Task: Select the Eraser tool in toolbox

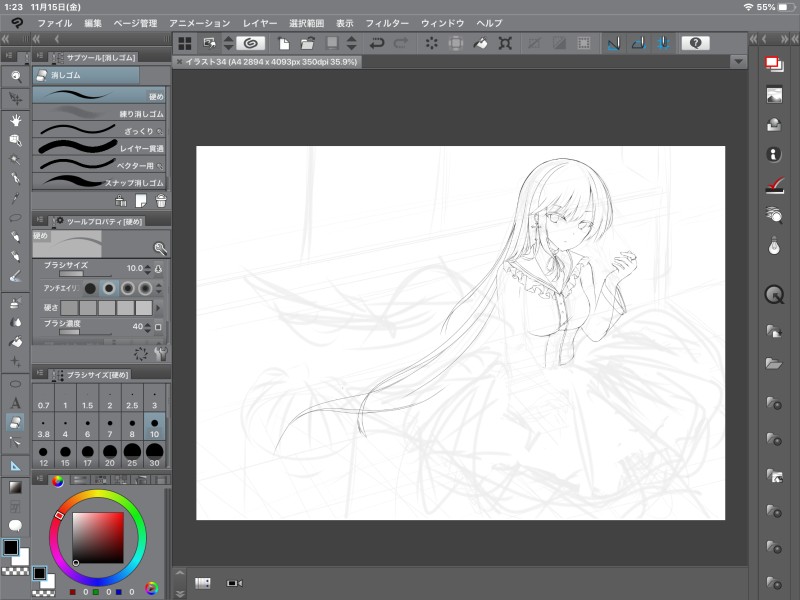Action: [16, 422]
